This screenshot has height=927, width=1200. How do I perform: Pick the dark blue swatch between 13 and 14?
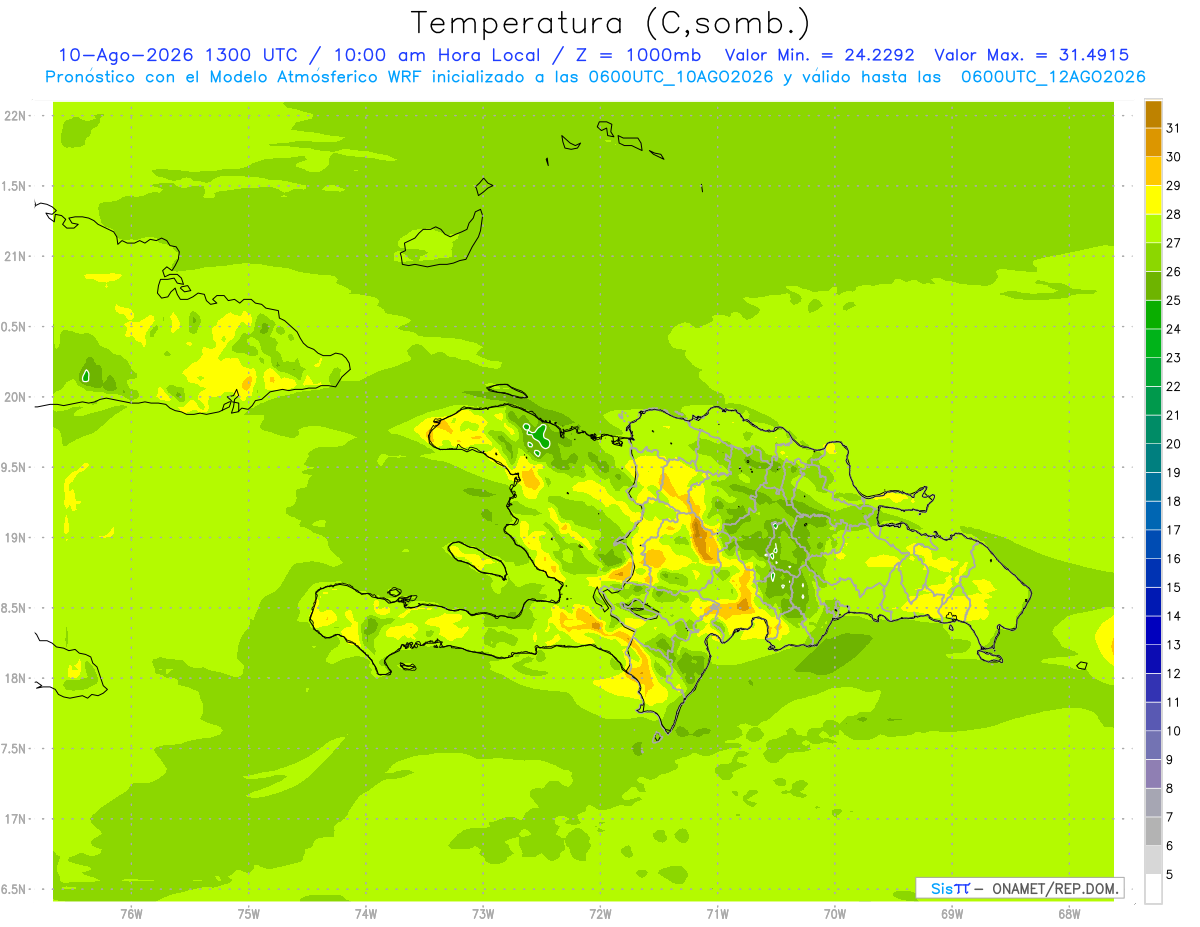1153,630
